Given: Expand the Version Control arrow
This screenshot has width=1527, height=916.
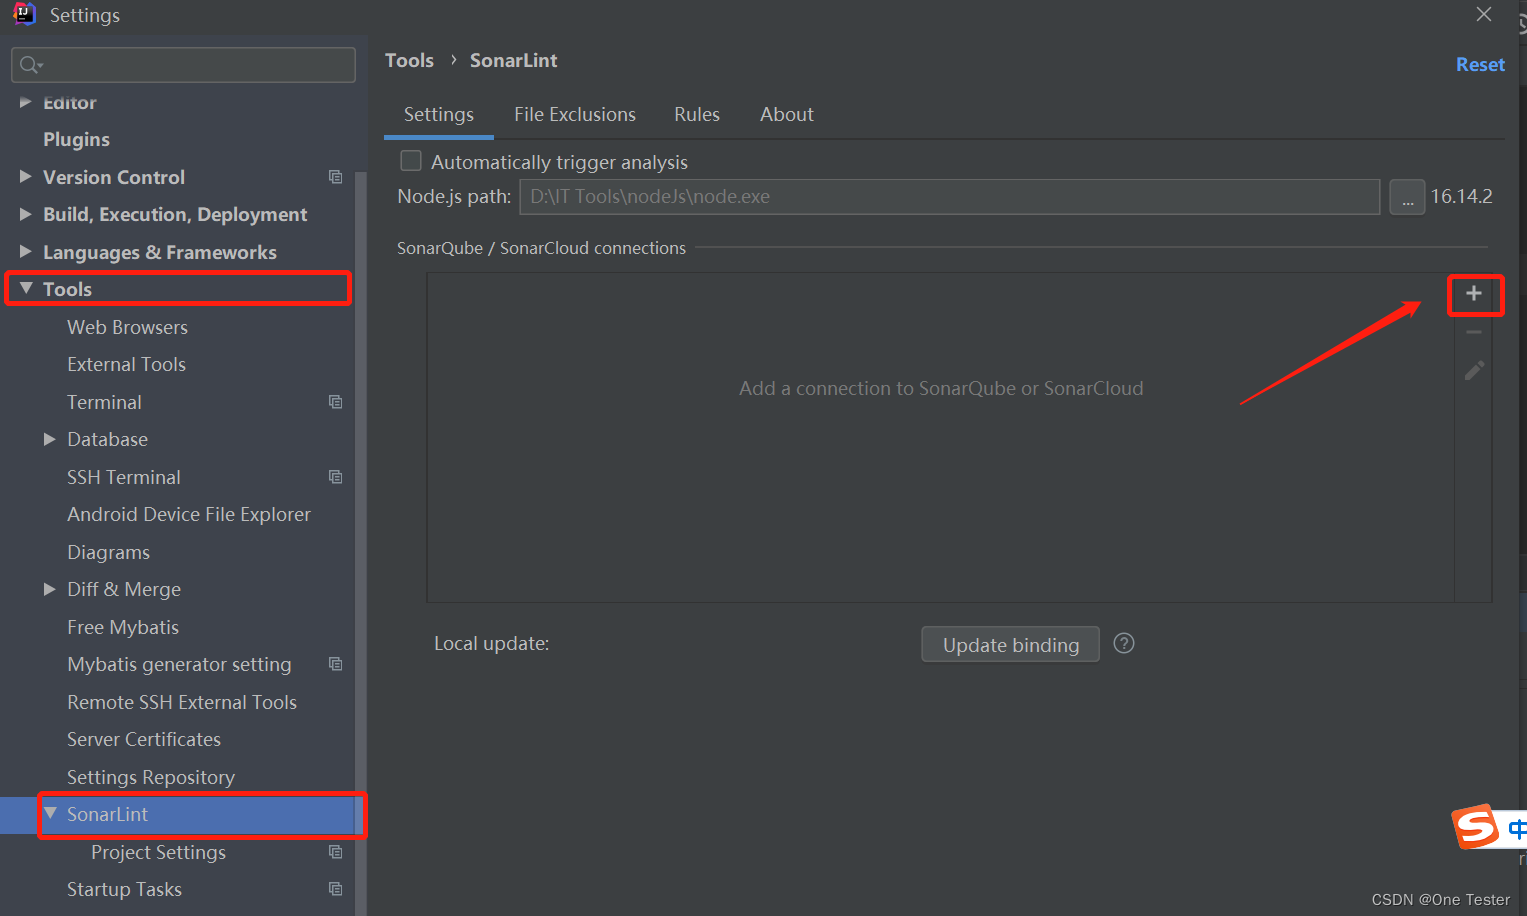Looking at the screenshot, I should click(26, 177).
